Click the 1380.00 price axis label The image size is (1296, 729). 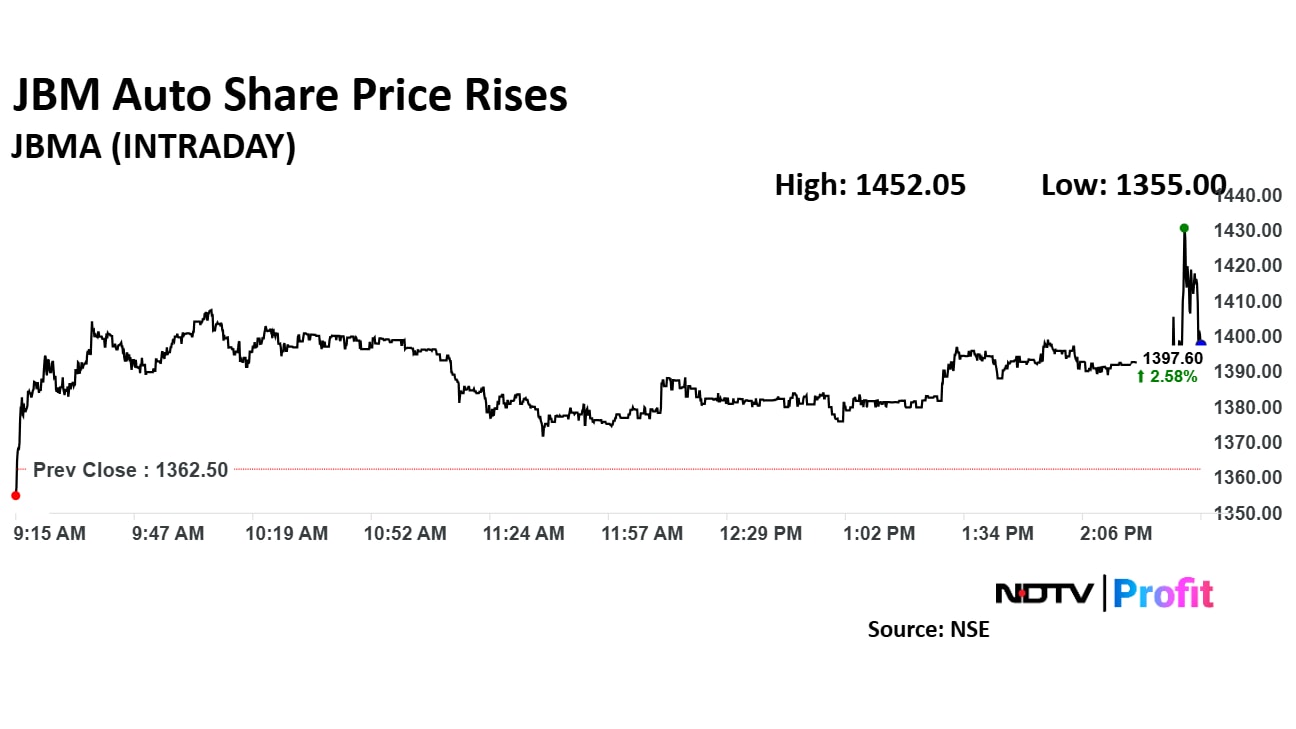(1248, 407)
